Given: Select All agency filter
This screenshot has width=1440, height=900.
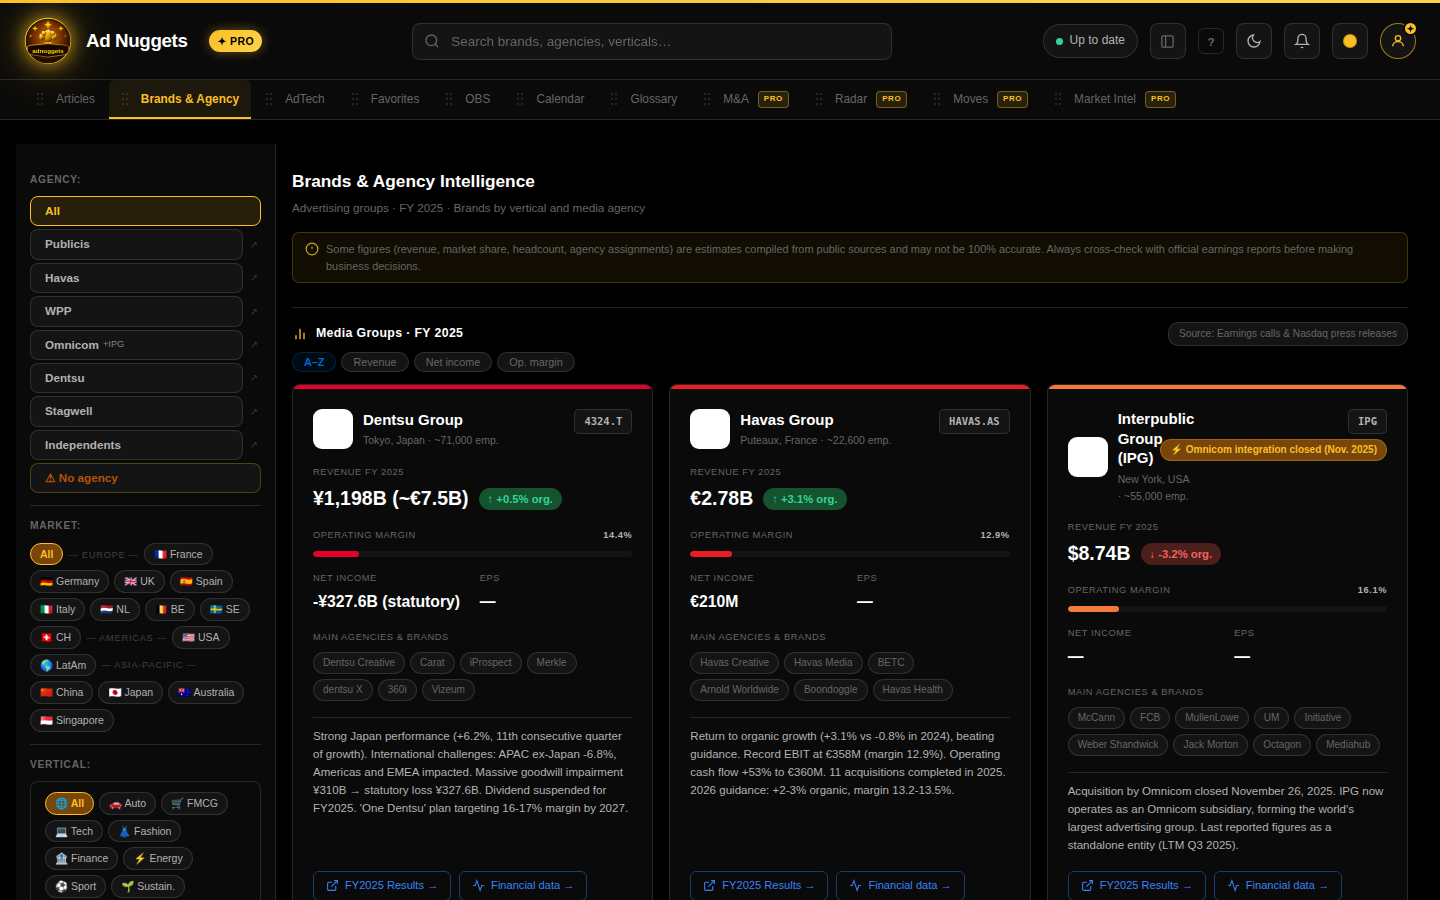Looking at the screenshot, I should point(145,211).
